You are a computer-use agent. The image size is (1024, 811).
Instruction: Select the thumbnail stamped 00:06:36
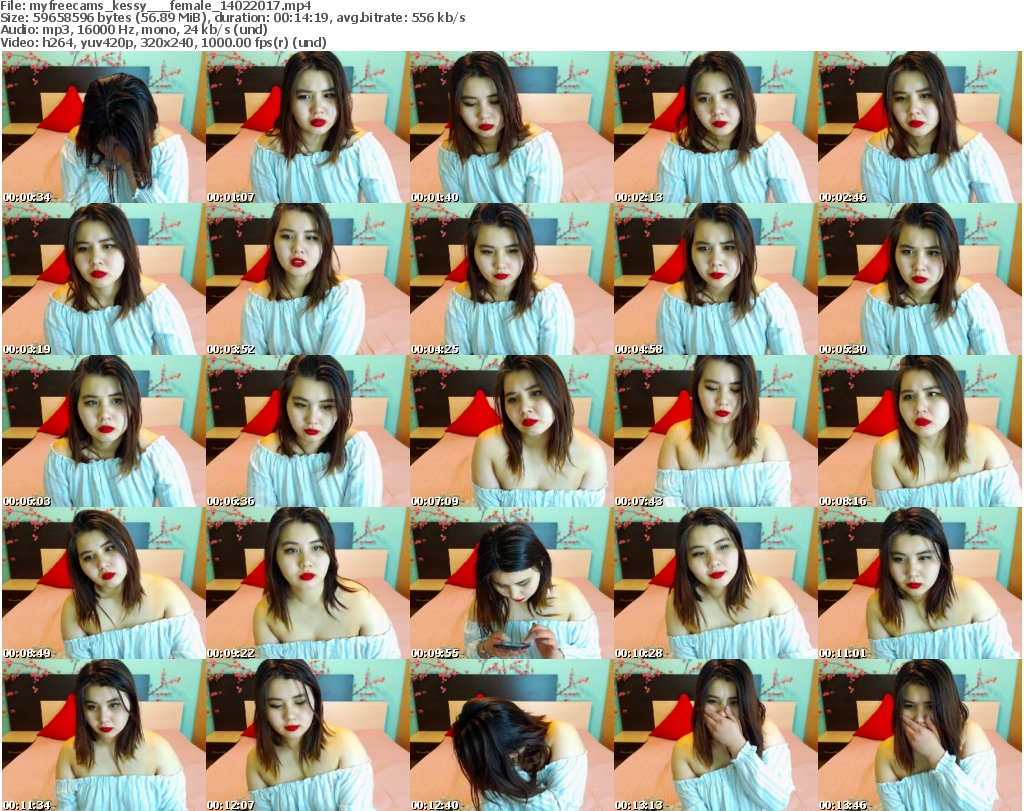tap(307, 431)
